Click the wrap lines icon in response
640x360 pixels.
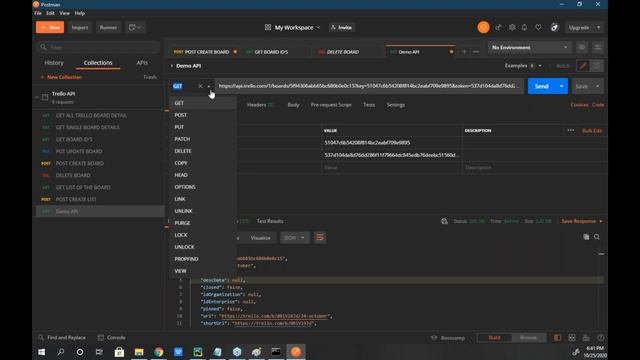click(320, 238)
